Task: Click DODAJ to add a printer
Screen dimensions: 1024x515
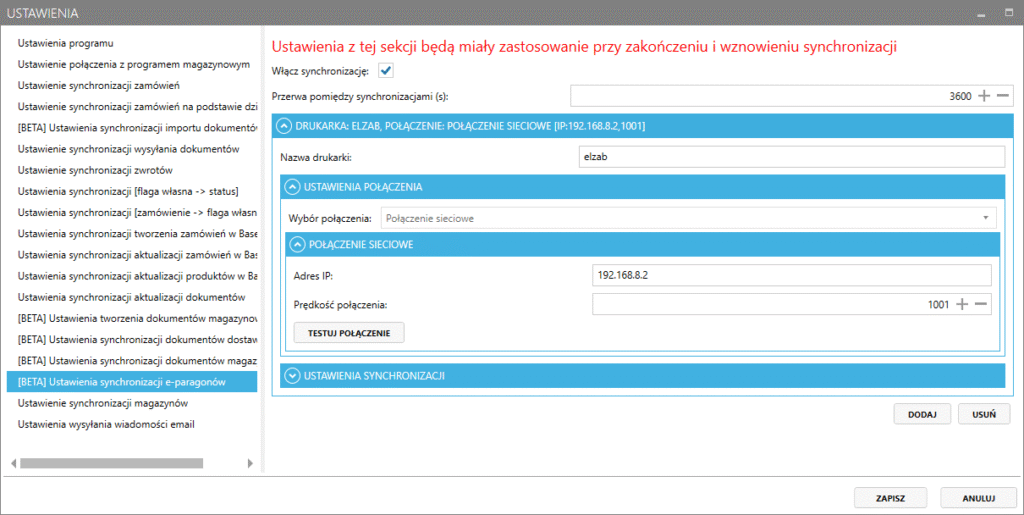Action: pyautogui.click(x=921, y=414)
